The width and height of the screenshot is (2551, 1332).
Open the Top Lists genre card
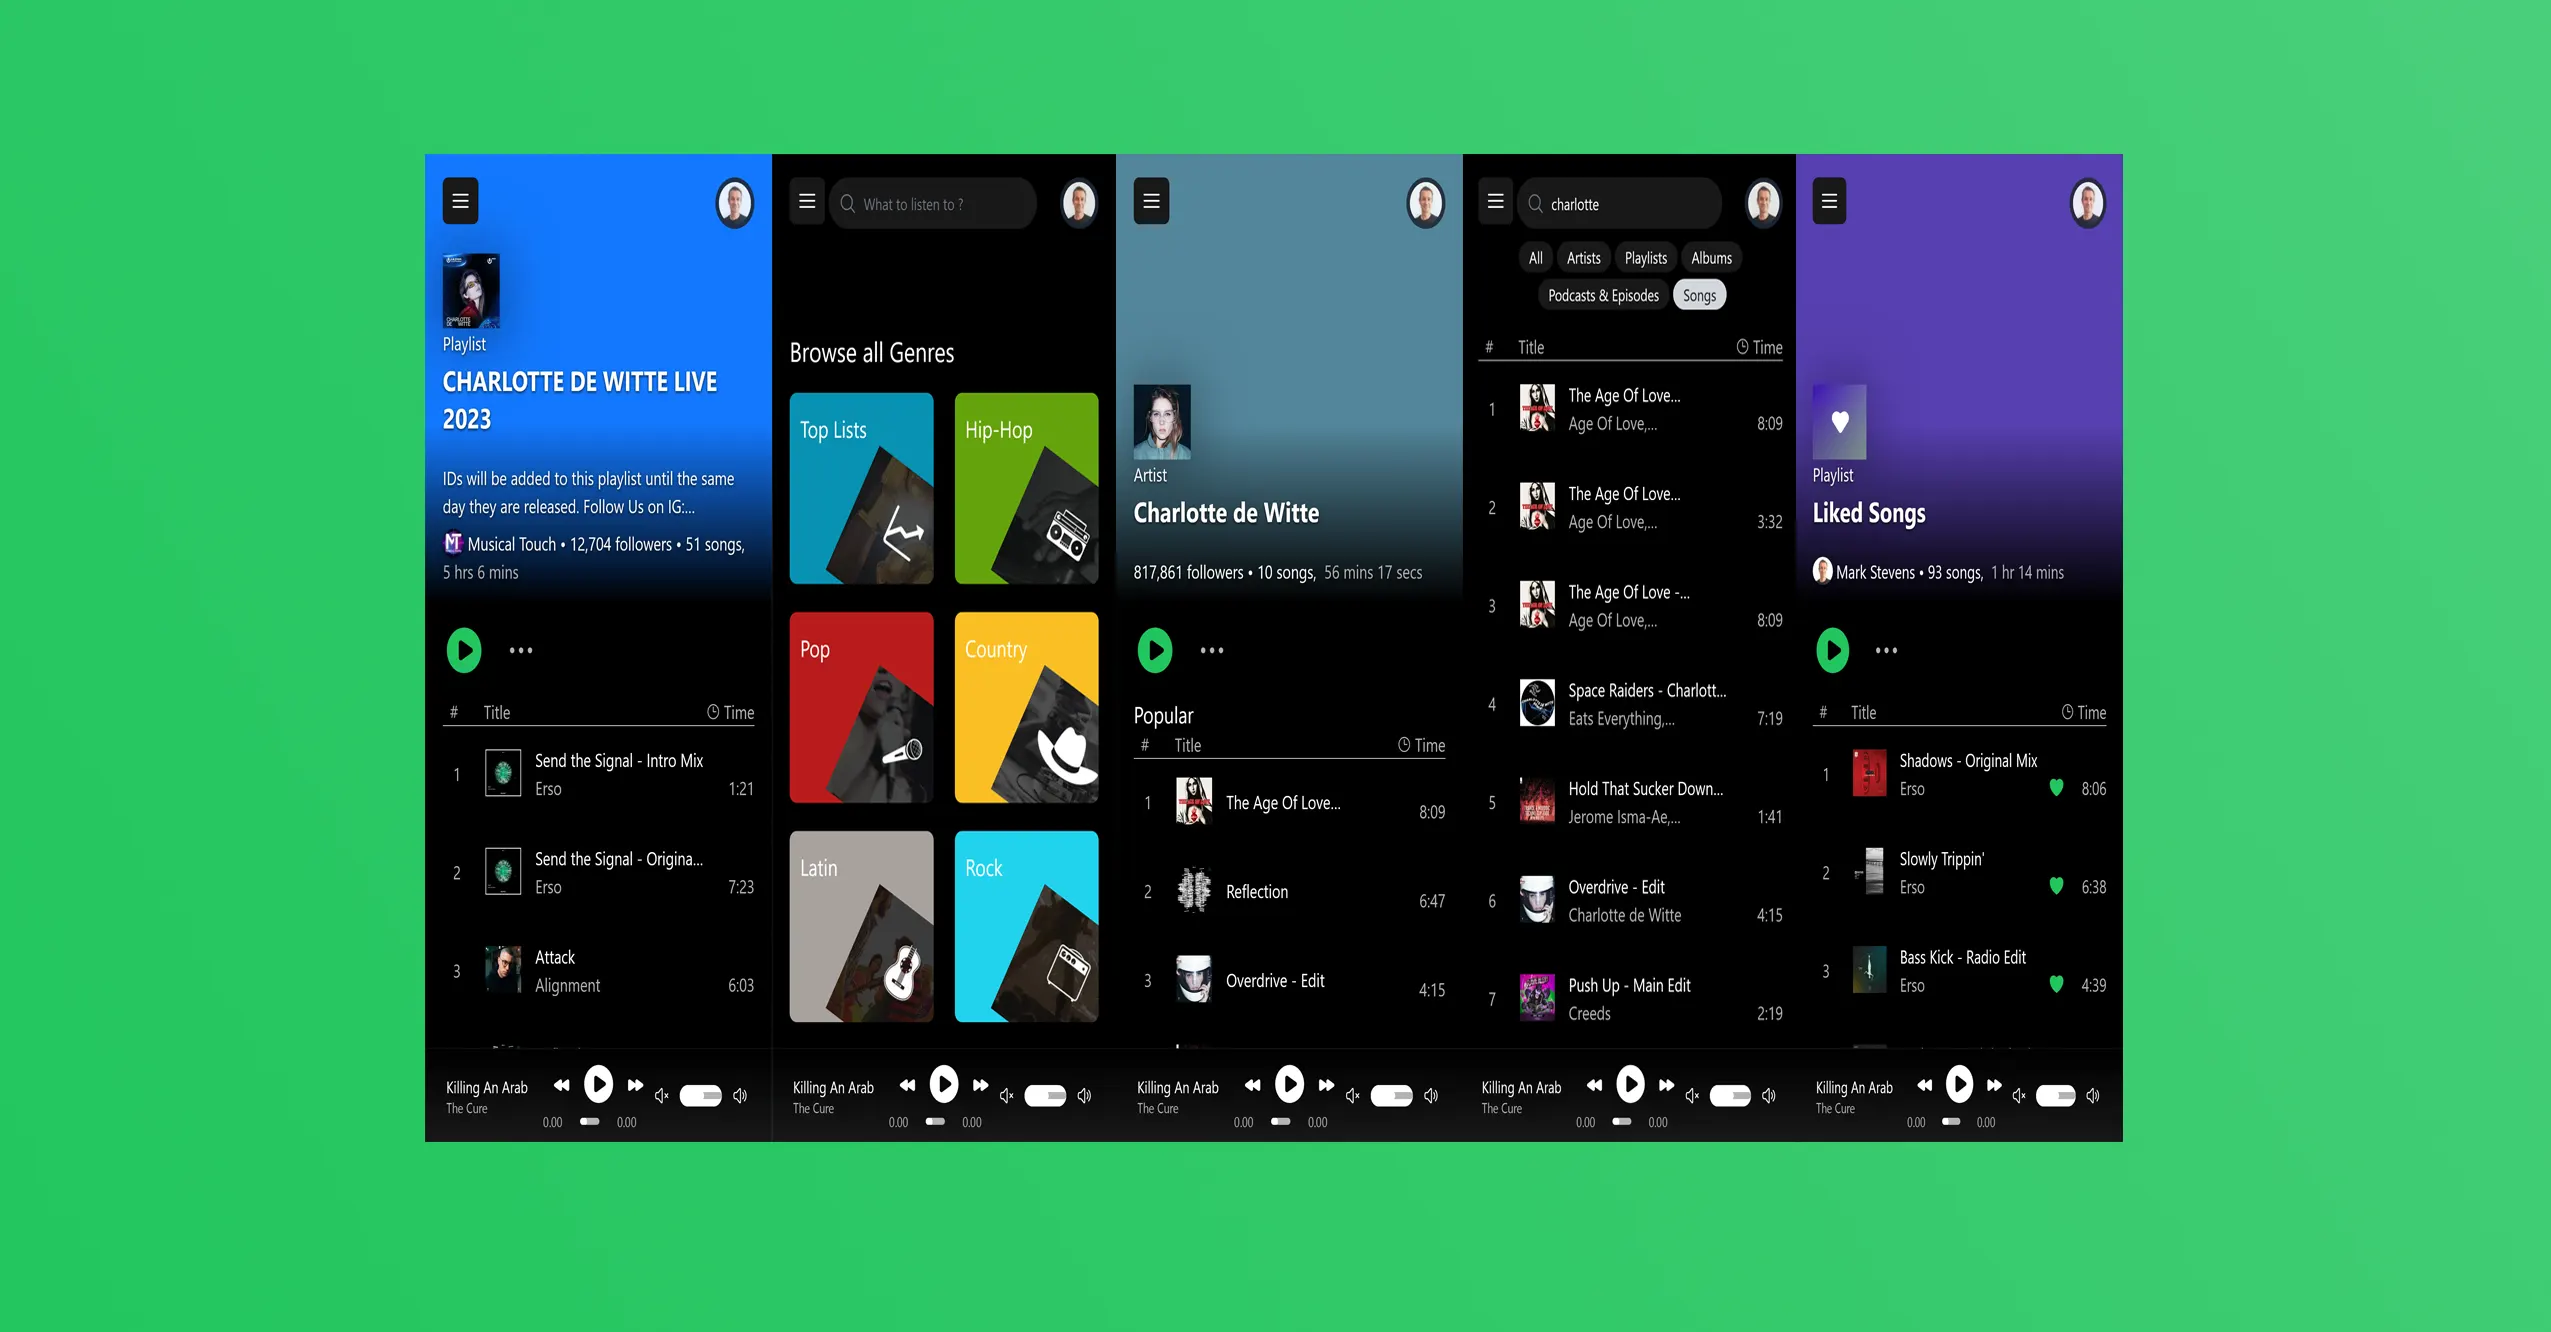861,488
